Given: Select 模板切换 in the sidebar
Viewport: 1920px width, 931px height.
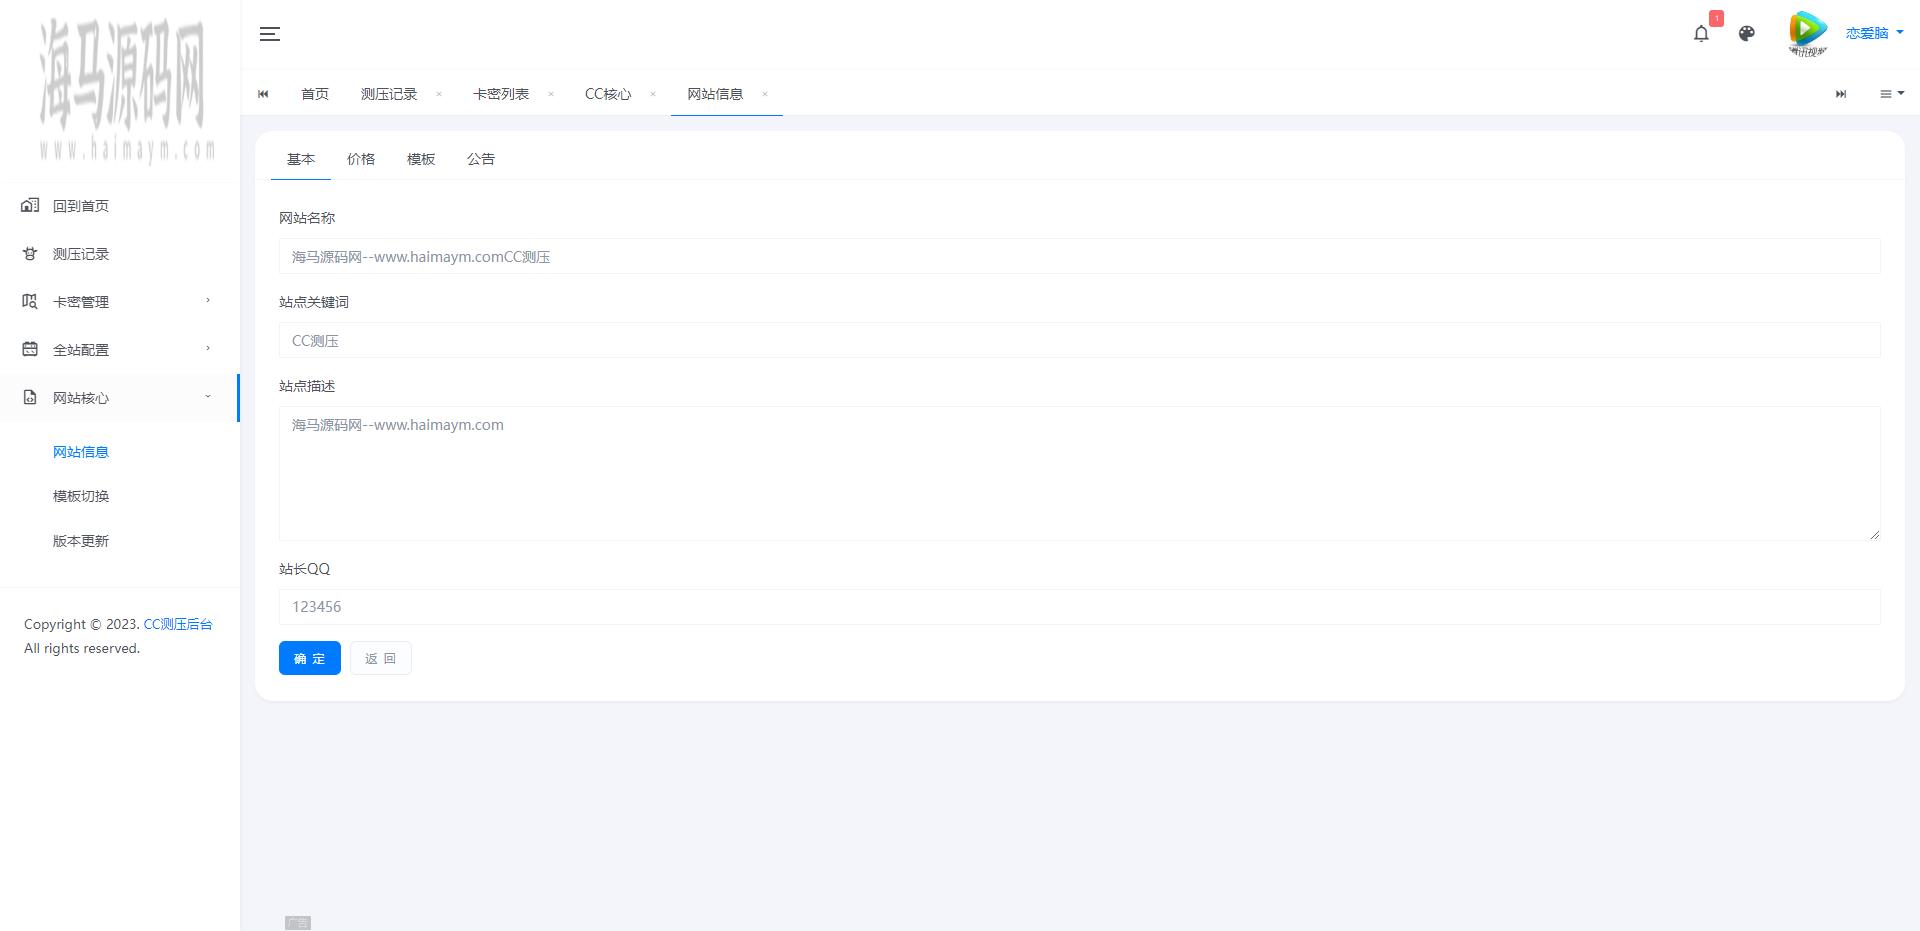Looking at the screenshot, I should point(81,496).
